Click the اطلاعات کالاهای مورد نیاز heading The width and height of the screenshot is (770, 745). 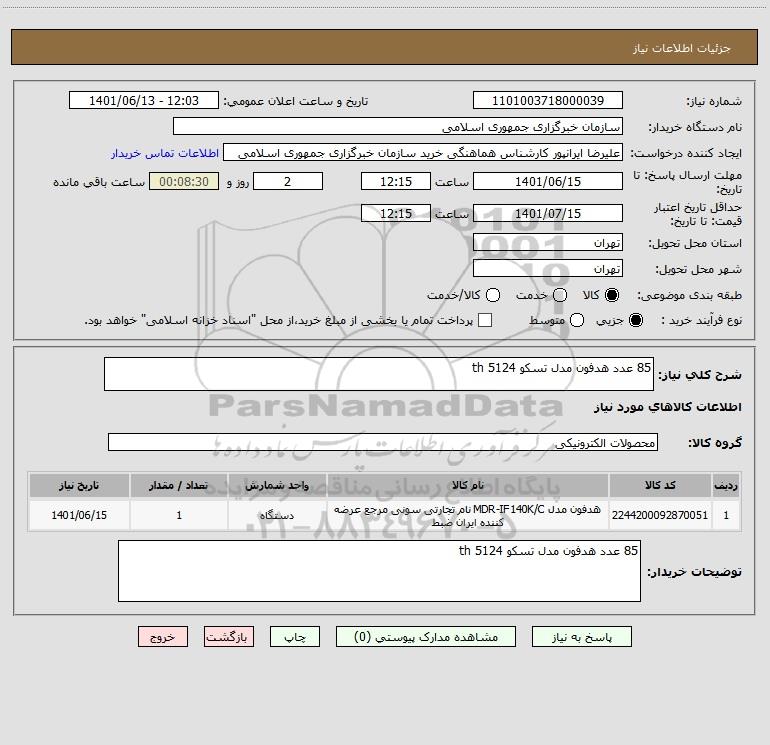[x=667, y=407]
